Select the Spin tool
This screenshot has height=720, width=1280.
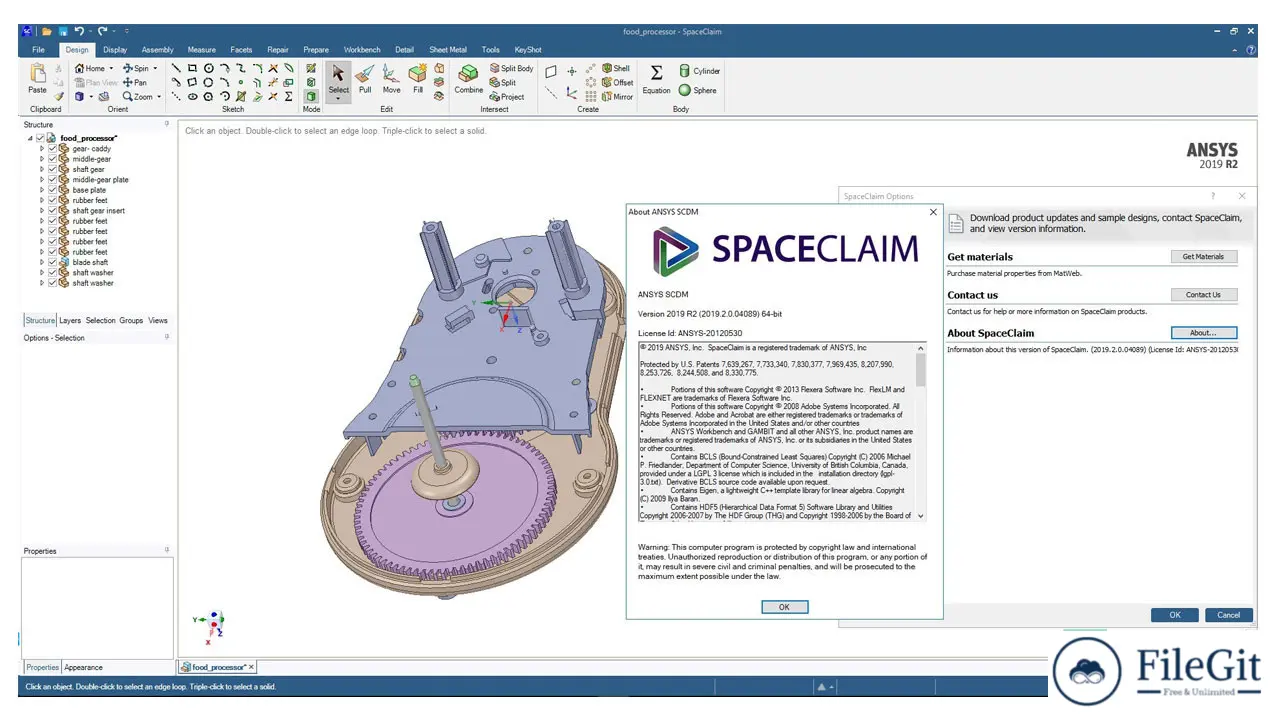click(x=135, y=69)
